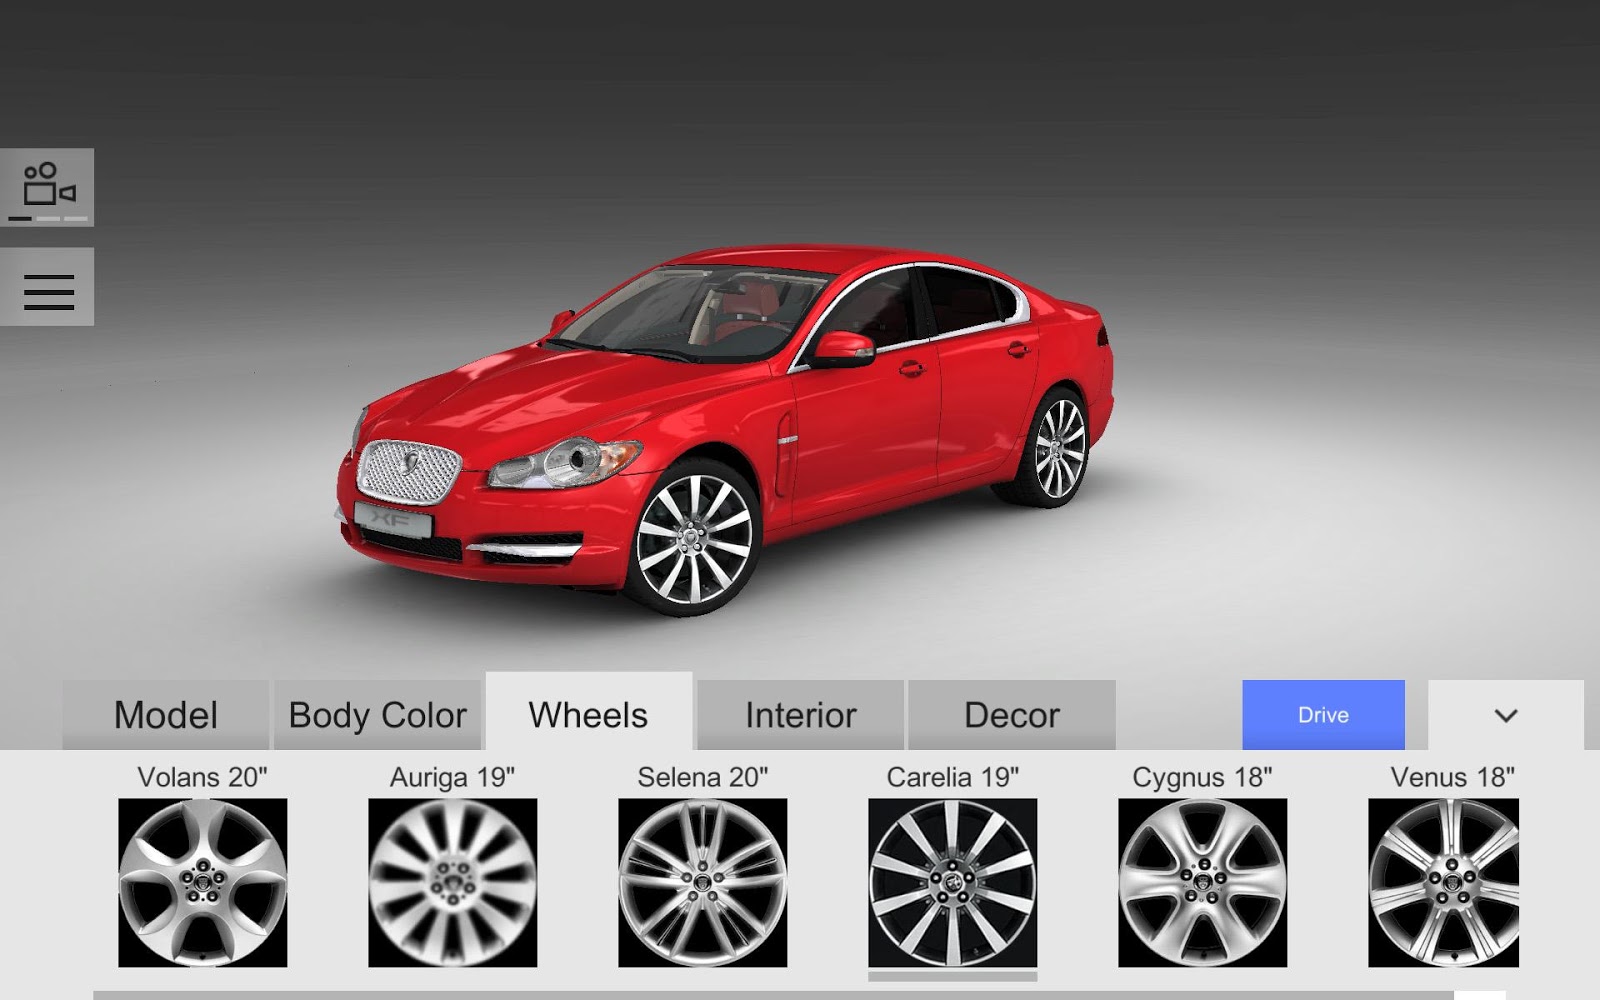Select the Volans 20" wheel
The image size is (1600, 1000).
pyautogui.click(x=202, y=882)
